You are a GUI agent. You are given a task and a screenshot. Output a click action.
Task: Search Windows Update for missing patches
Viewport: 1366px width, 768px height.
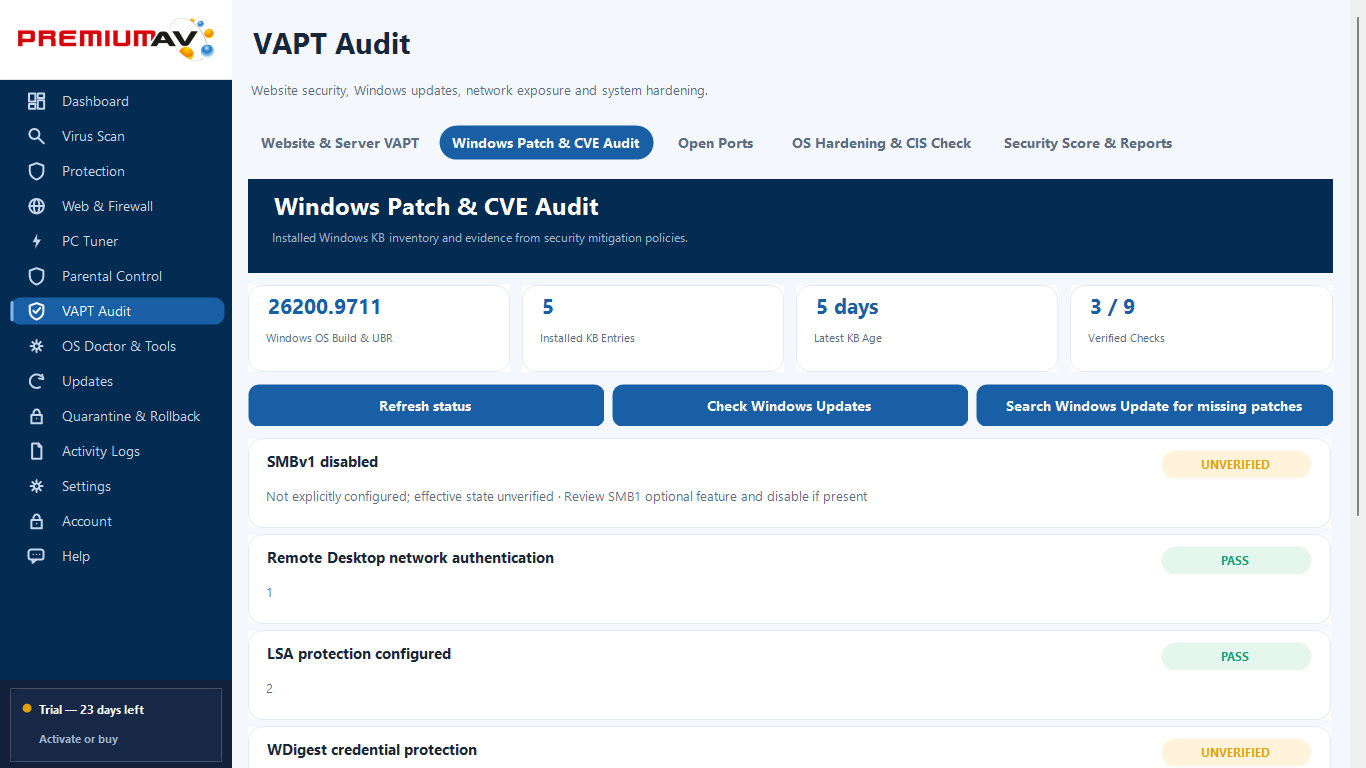tap(1154, 406)
